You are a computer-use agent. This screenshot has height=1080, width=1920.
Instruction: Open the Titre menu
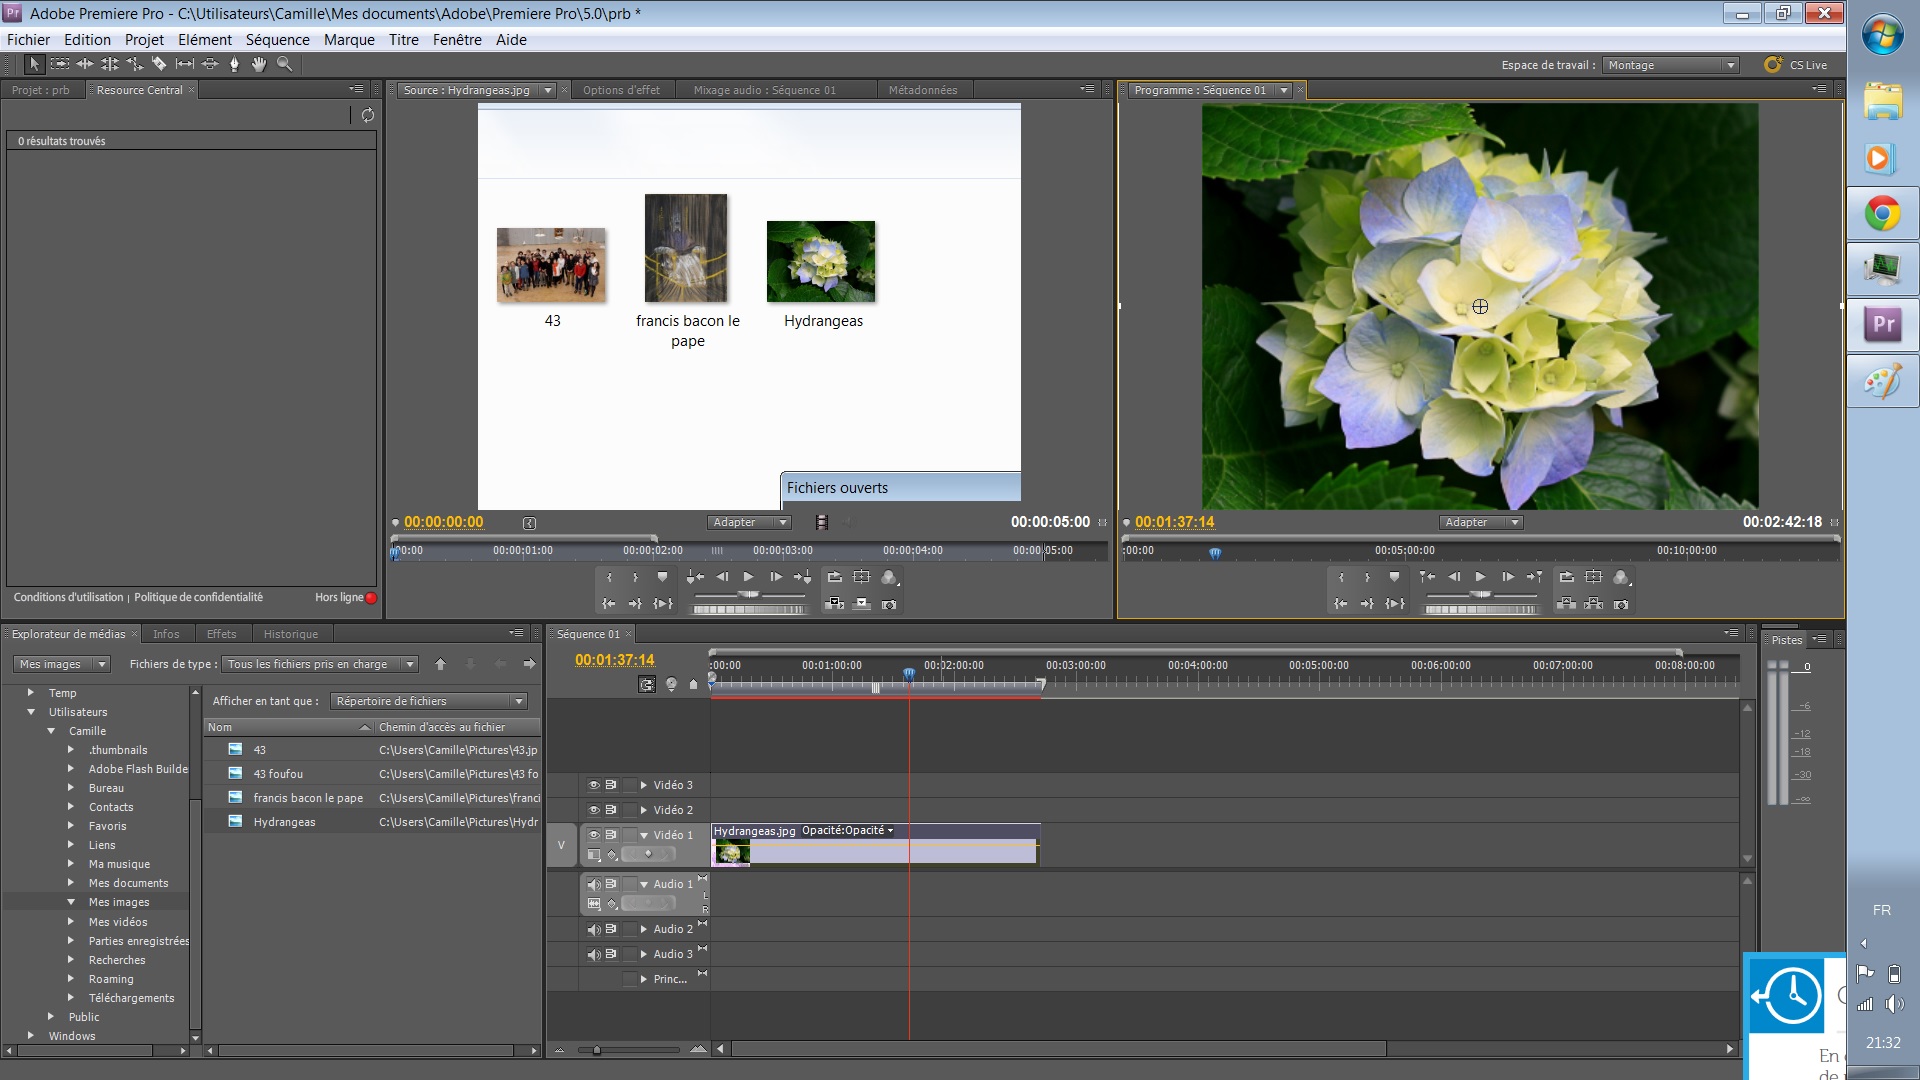(403, 40)
